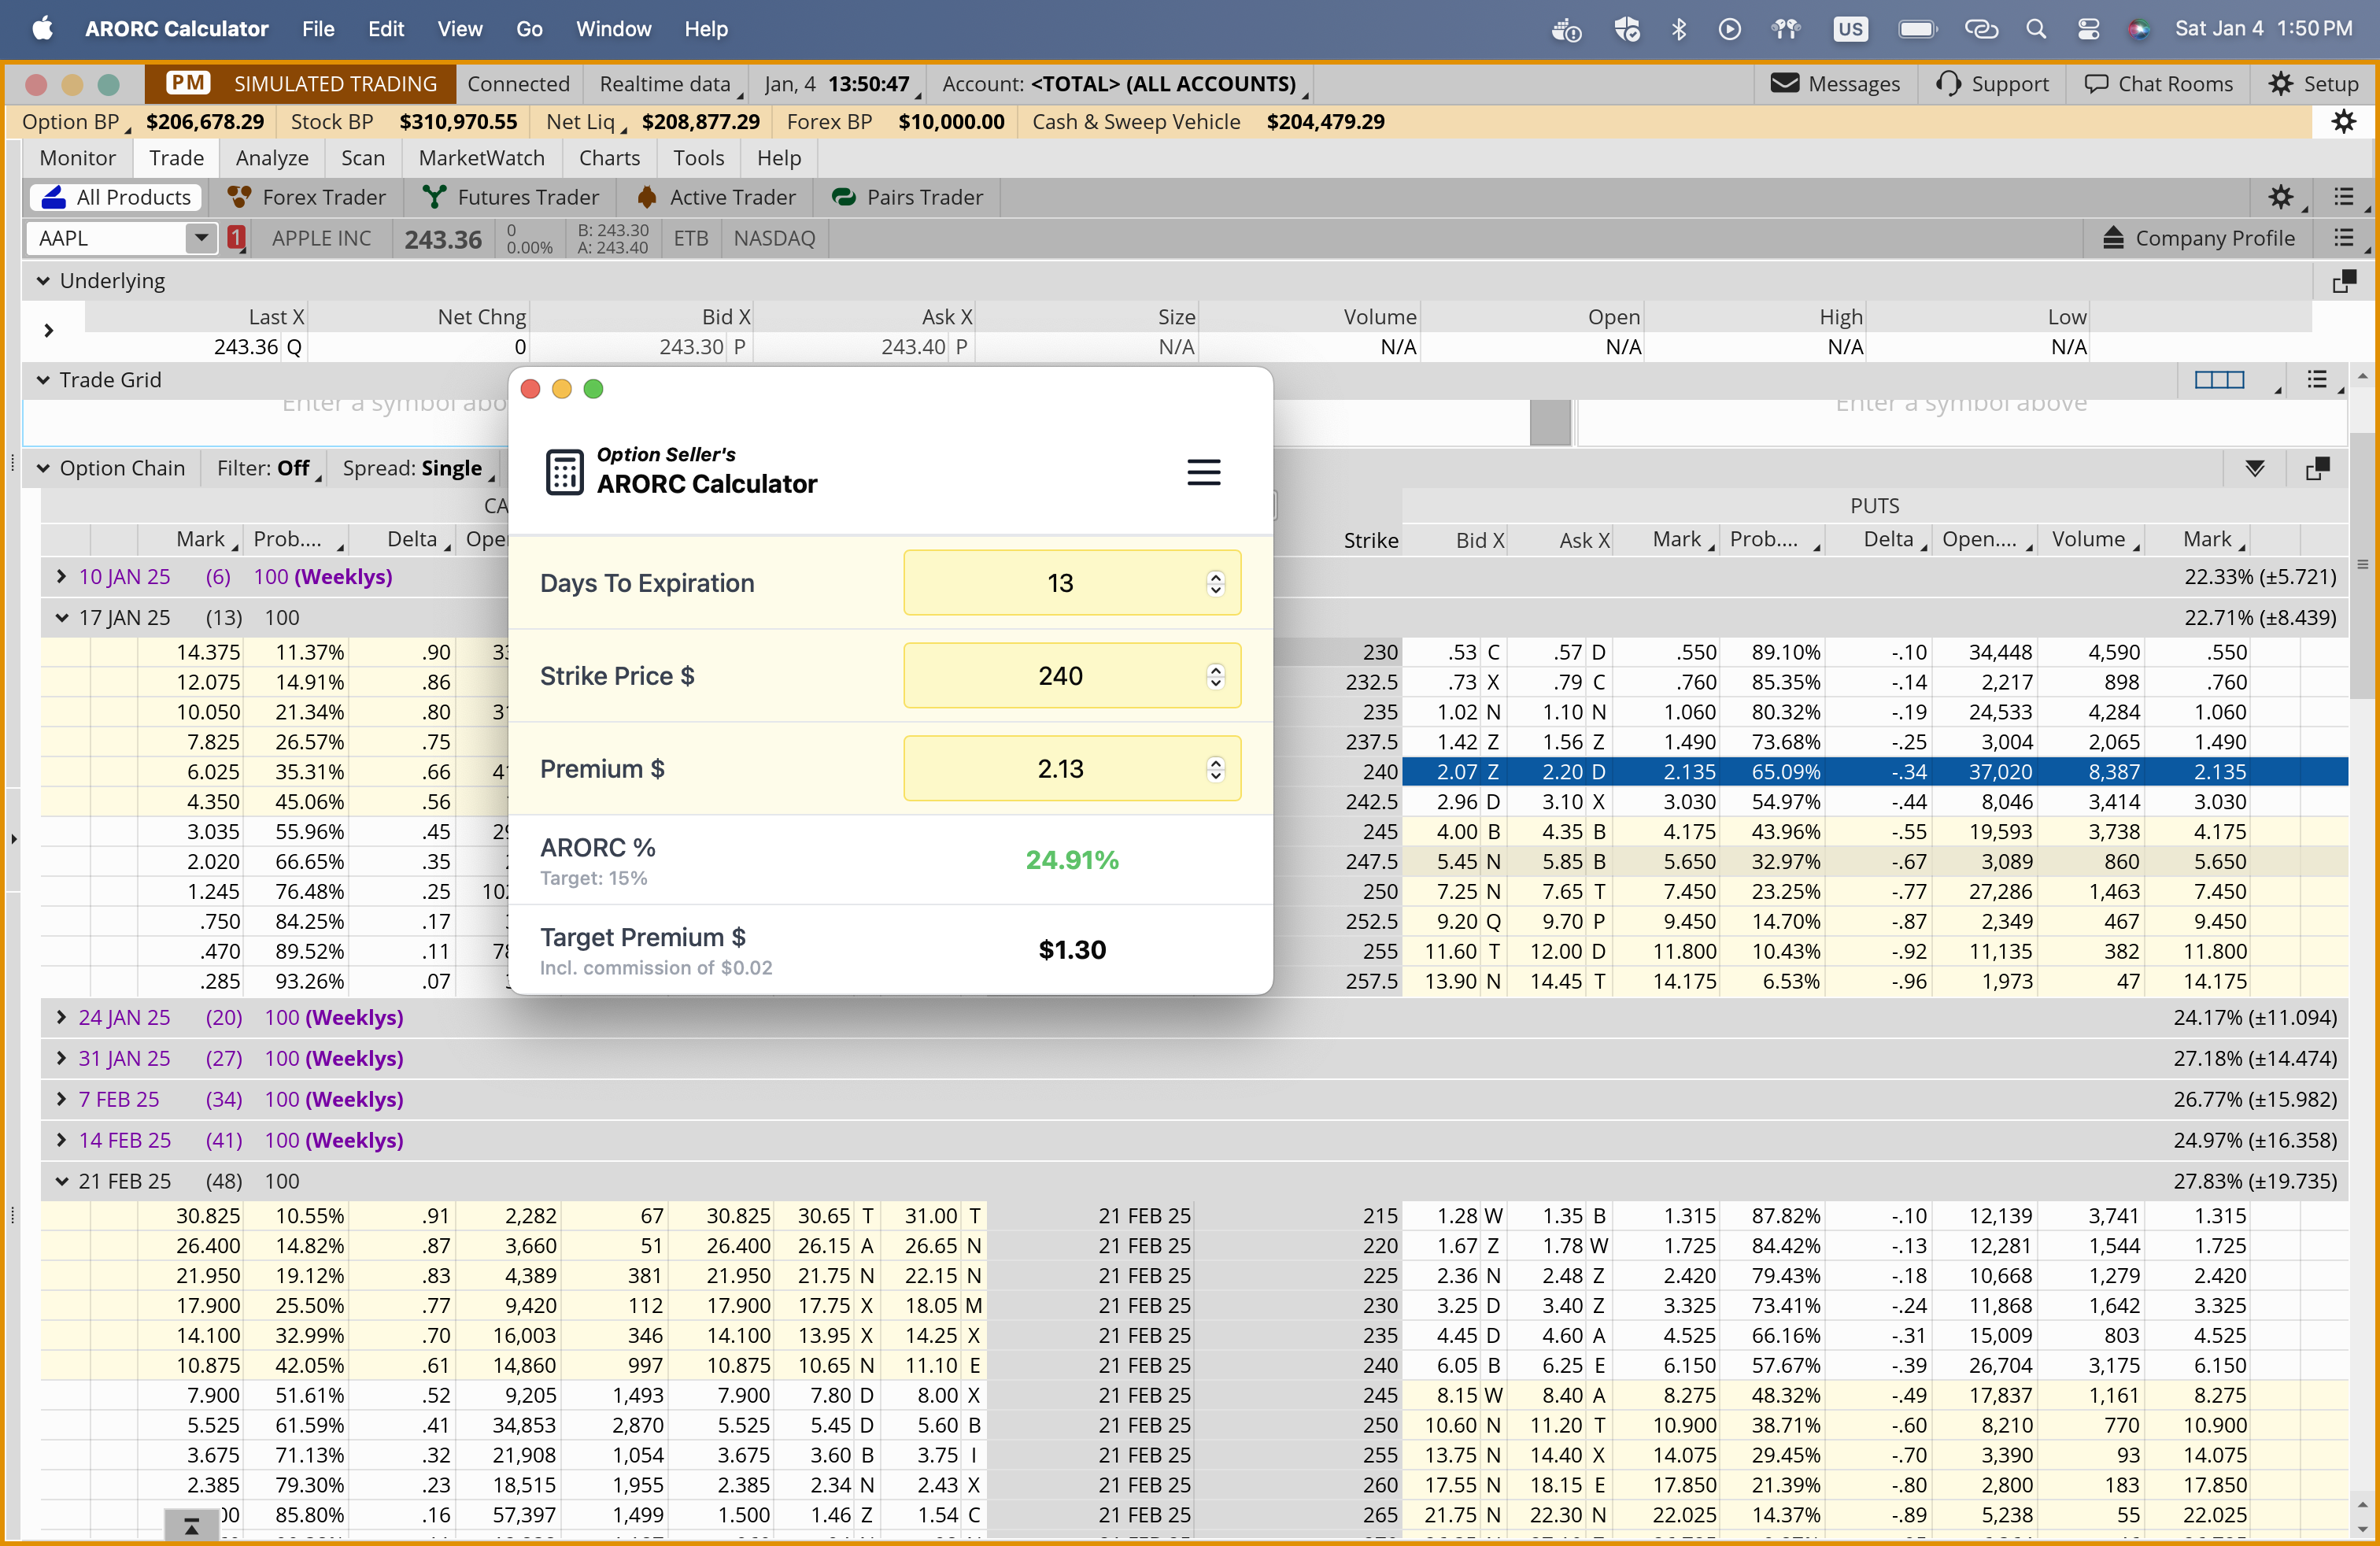Open the Active Trader tab
This screenshot has height=1546, width=2380.
point(716,197)
